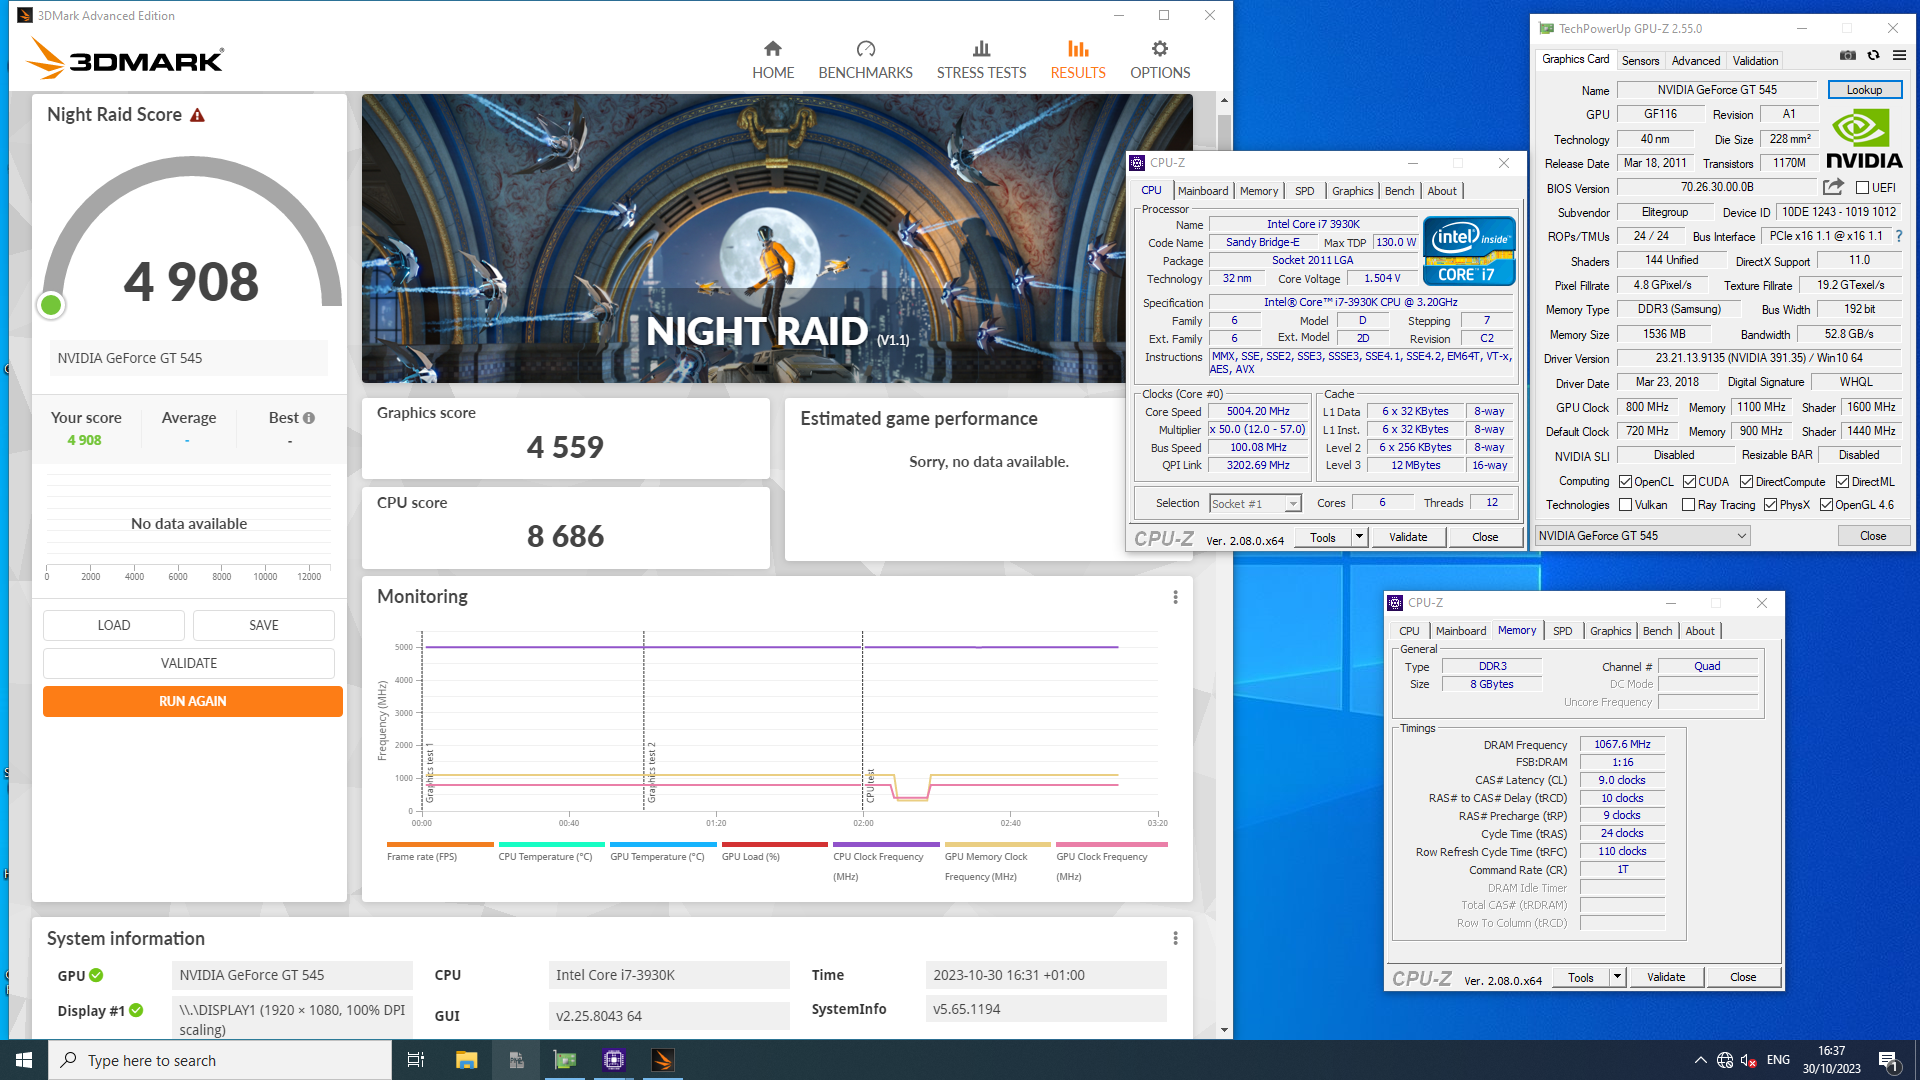Toggle the Vulkan checkbox in GPU-Z

tap(1626, 505)
